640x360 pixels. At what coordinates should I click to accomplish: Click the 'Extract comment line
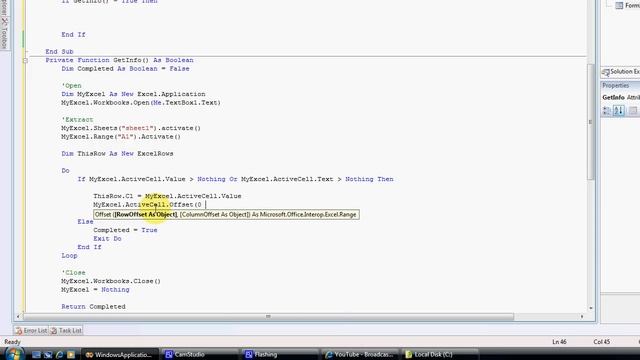(x=77, y=120)
